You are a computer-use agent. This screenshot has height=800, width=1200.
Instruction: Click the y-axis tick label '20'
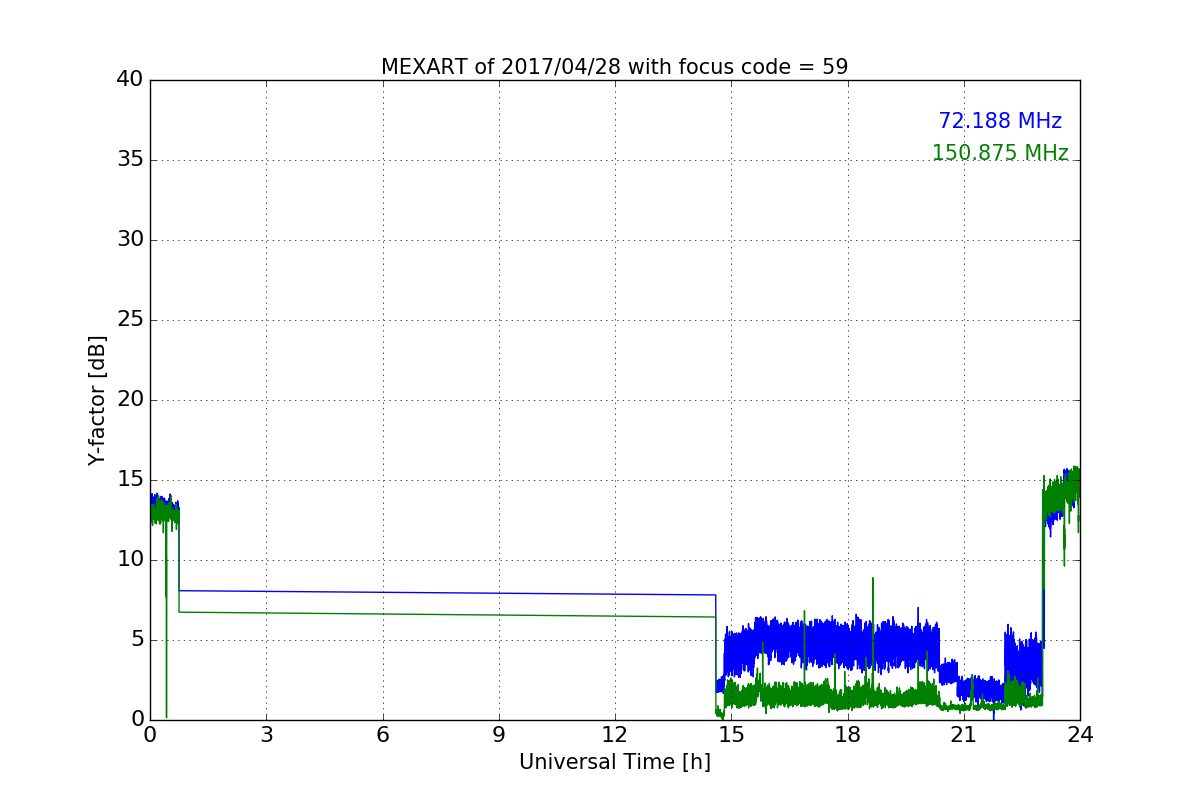(130, 400)
